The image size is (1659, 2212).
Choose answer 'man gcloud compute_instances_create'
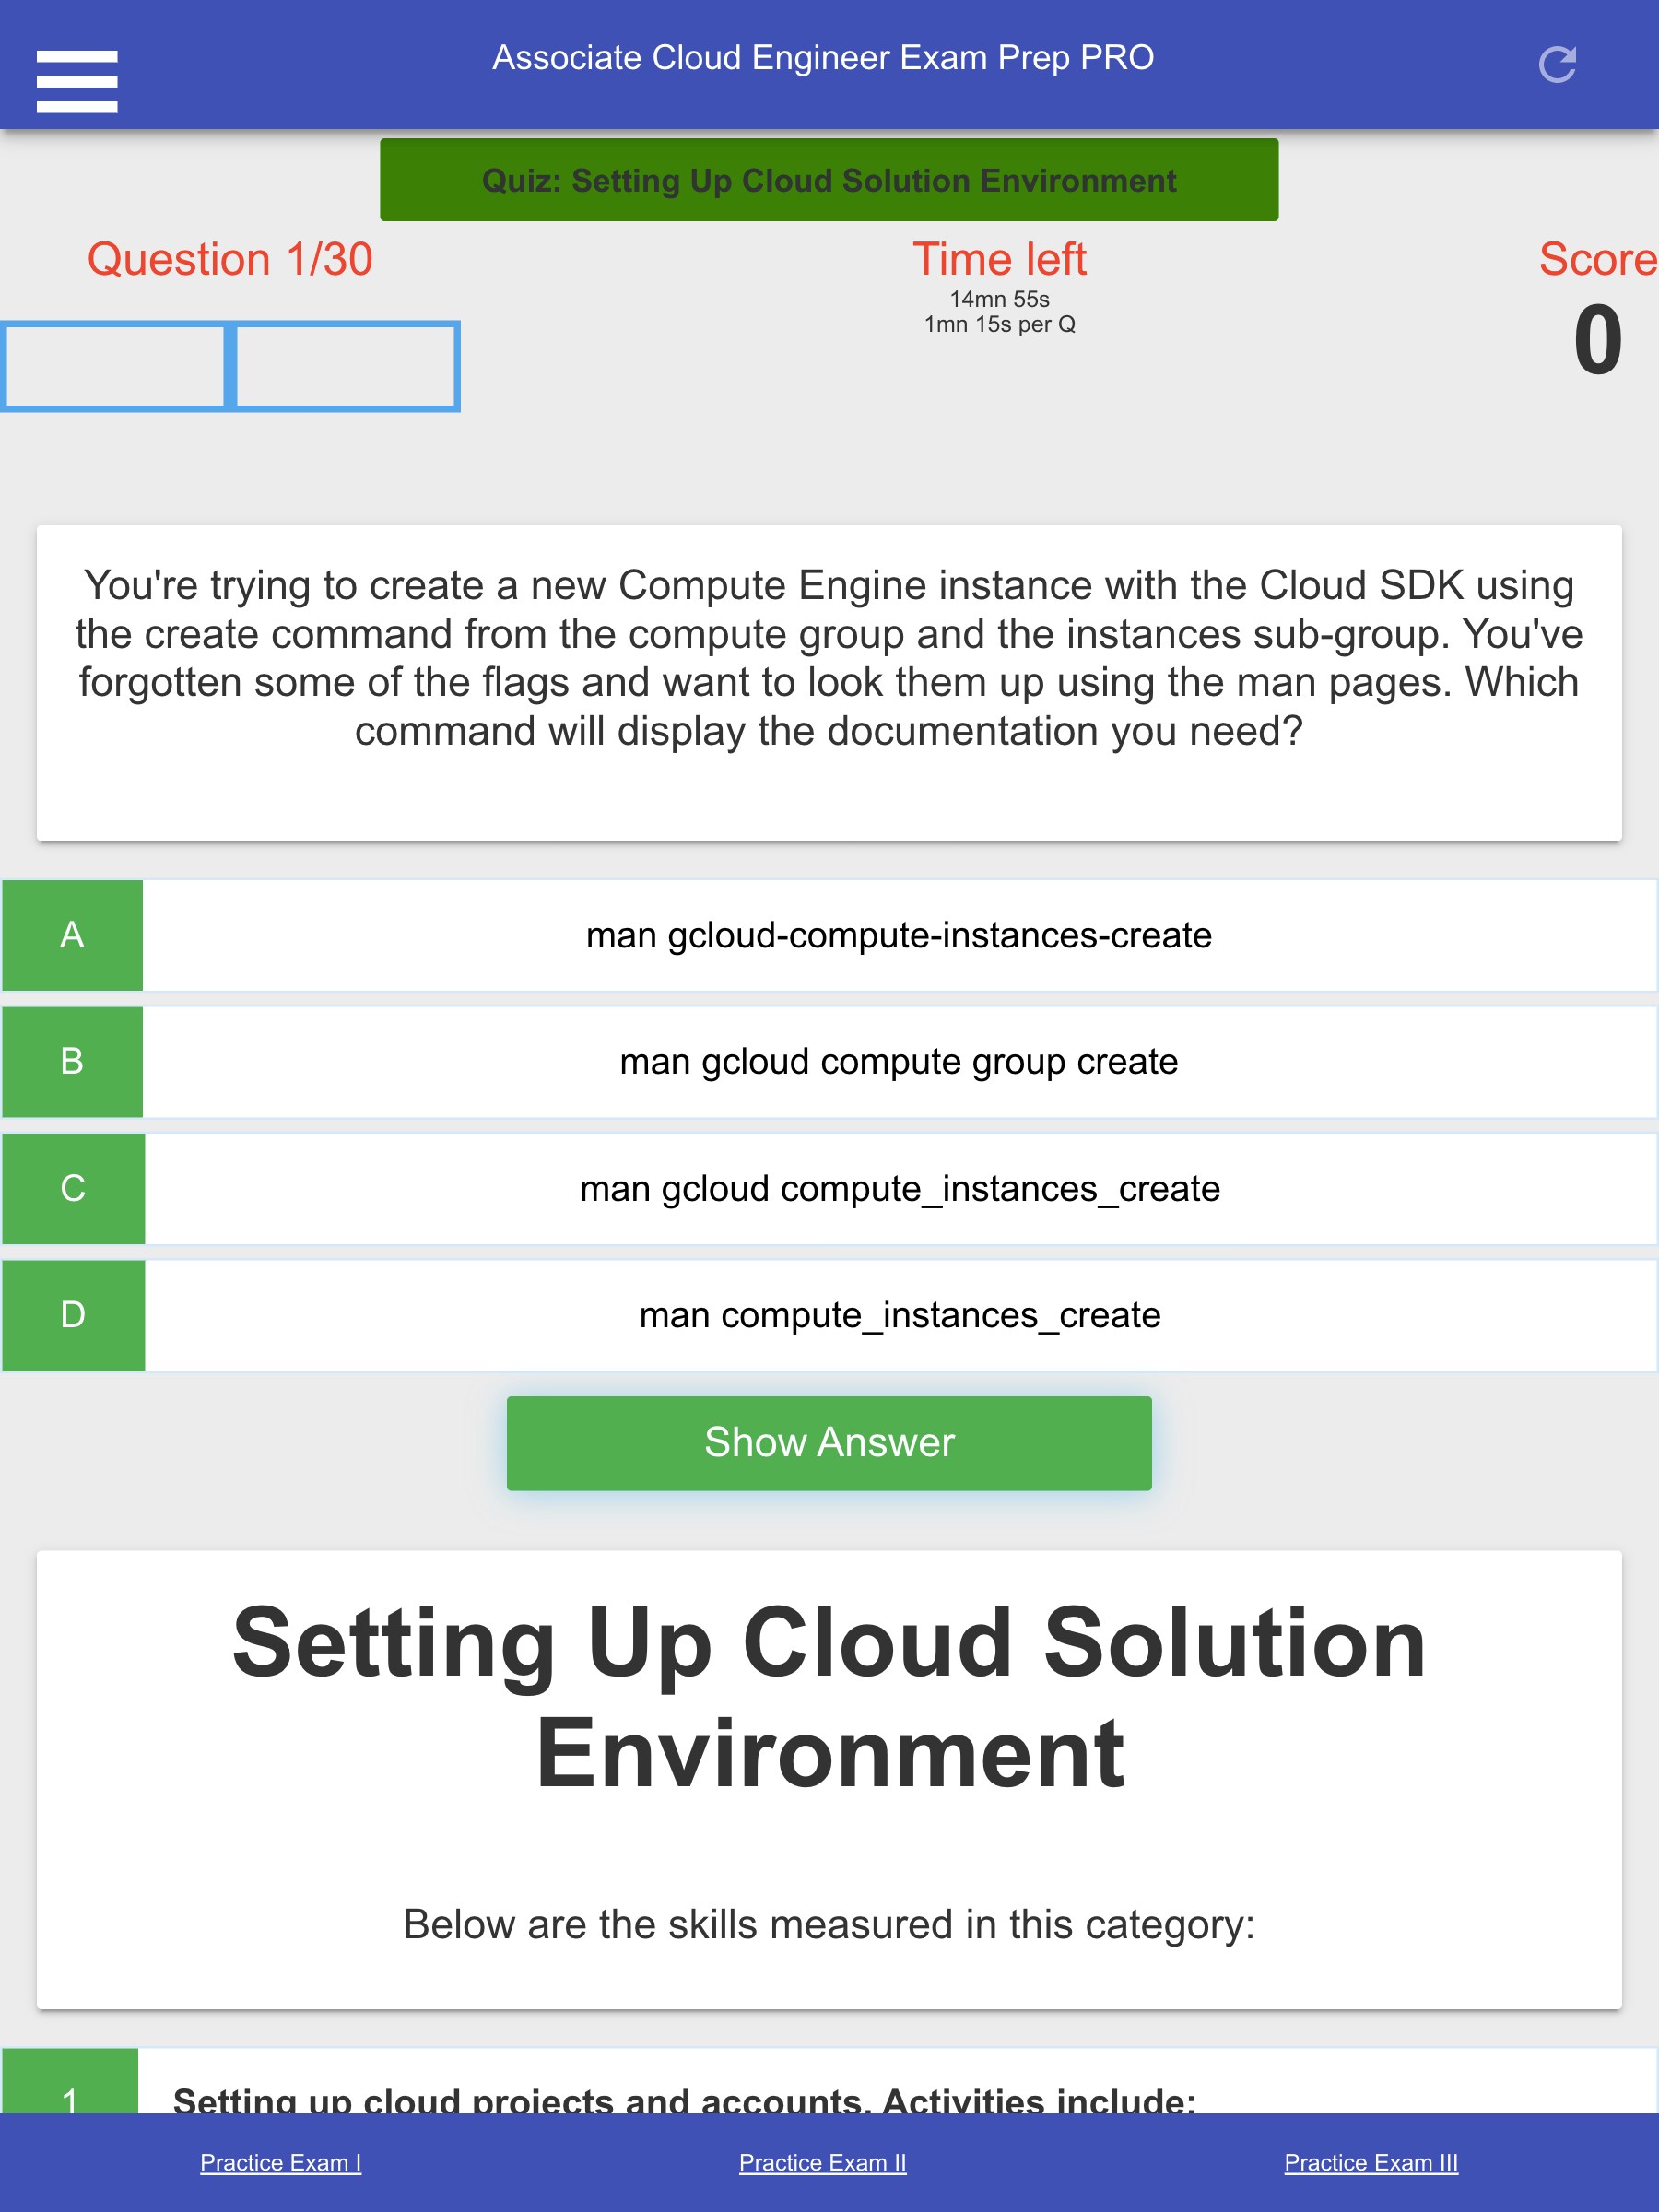[898, 1188]
